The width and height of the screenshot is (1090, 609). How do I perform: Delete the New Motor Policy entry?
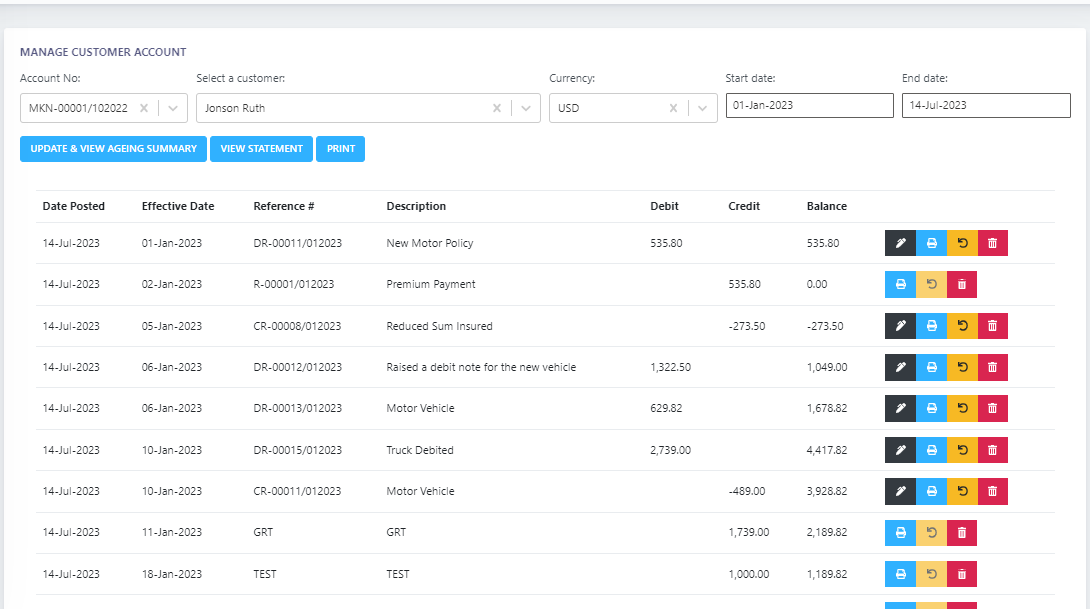993,243
